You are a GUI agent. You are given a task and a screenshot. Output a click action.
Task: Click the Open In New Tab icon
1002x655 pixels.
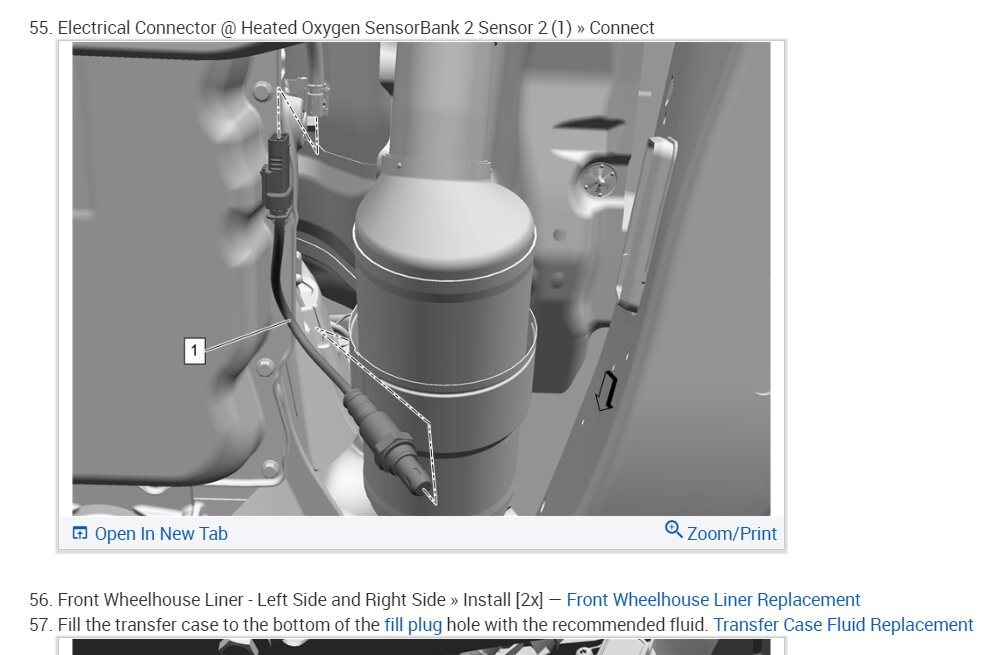coord(80,533)
